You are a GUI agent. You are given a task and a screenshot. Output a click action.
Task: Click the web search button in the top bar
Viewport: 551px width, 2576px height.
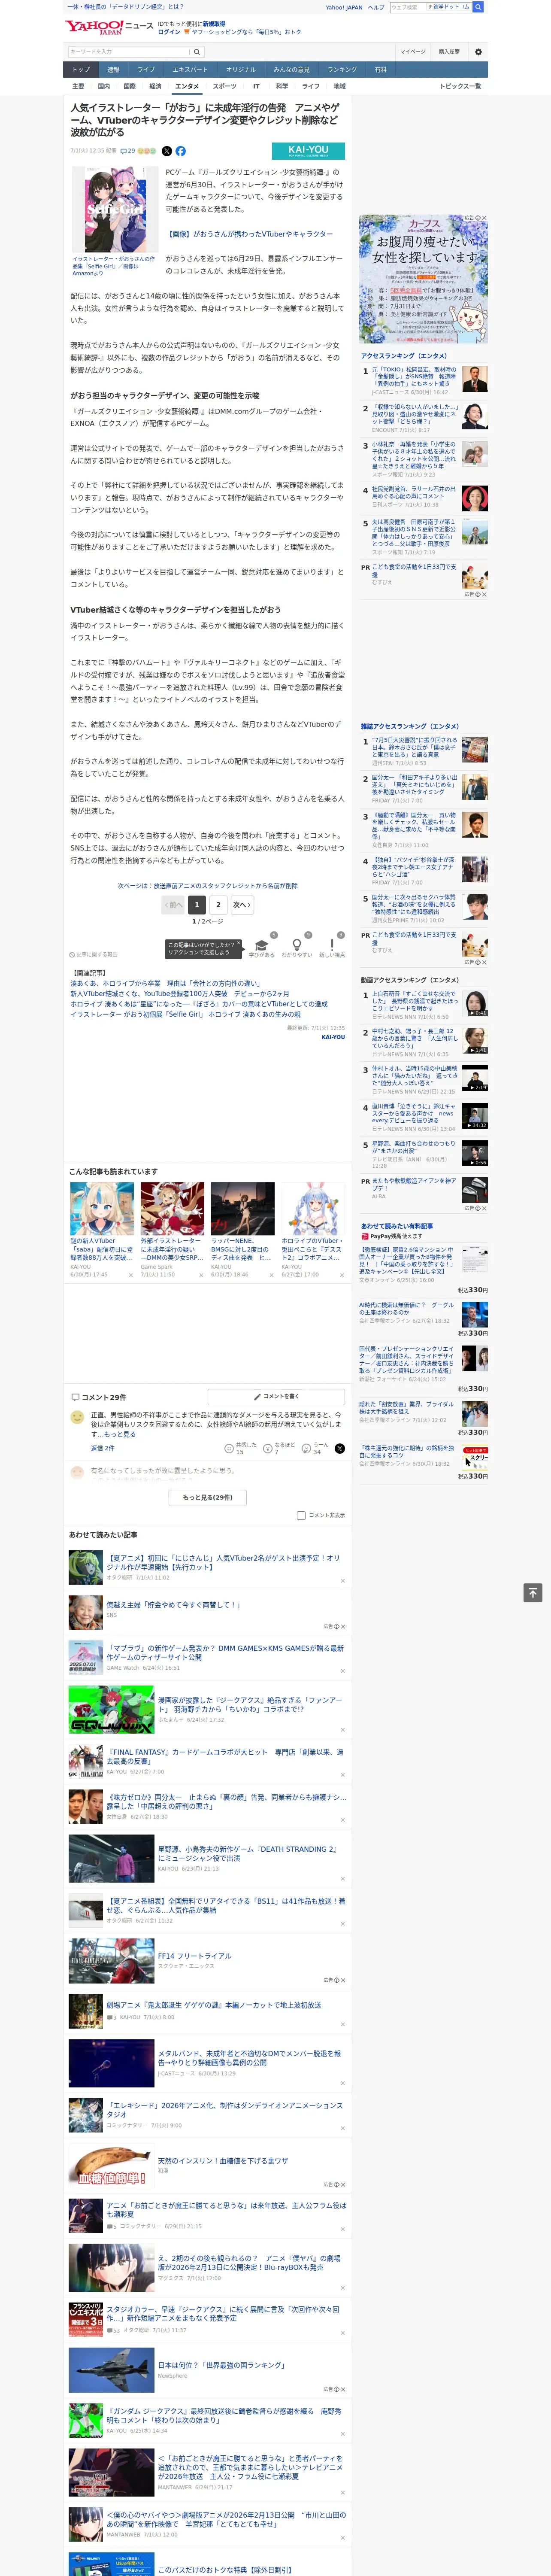coord(478,7)
